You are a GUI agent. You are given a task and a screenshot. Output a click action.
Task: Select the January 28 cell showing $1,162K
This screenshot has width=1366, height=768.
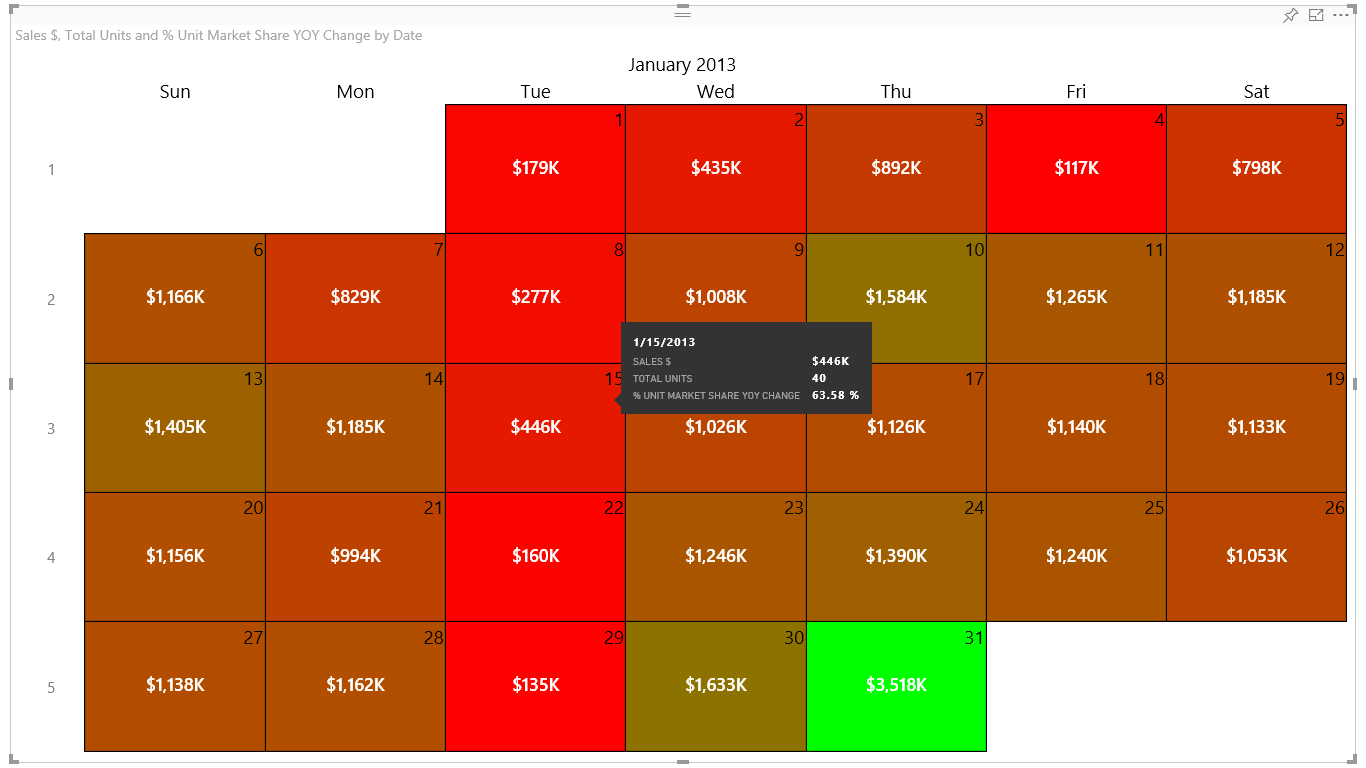(x=355, y=686)
